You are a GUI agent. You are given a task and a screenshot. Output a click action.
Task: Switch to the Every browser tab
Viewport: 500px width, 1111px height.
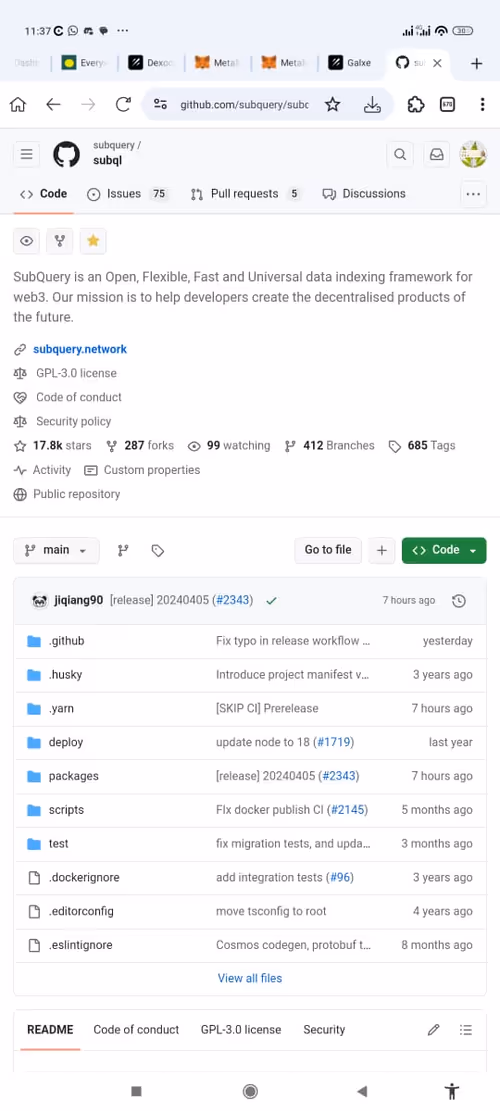point(85,63)
